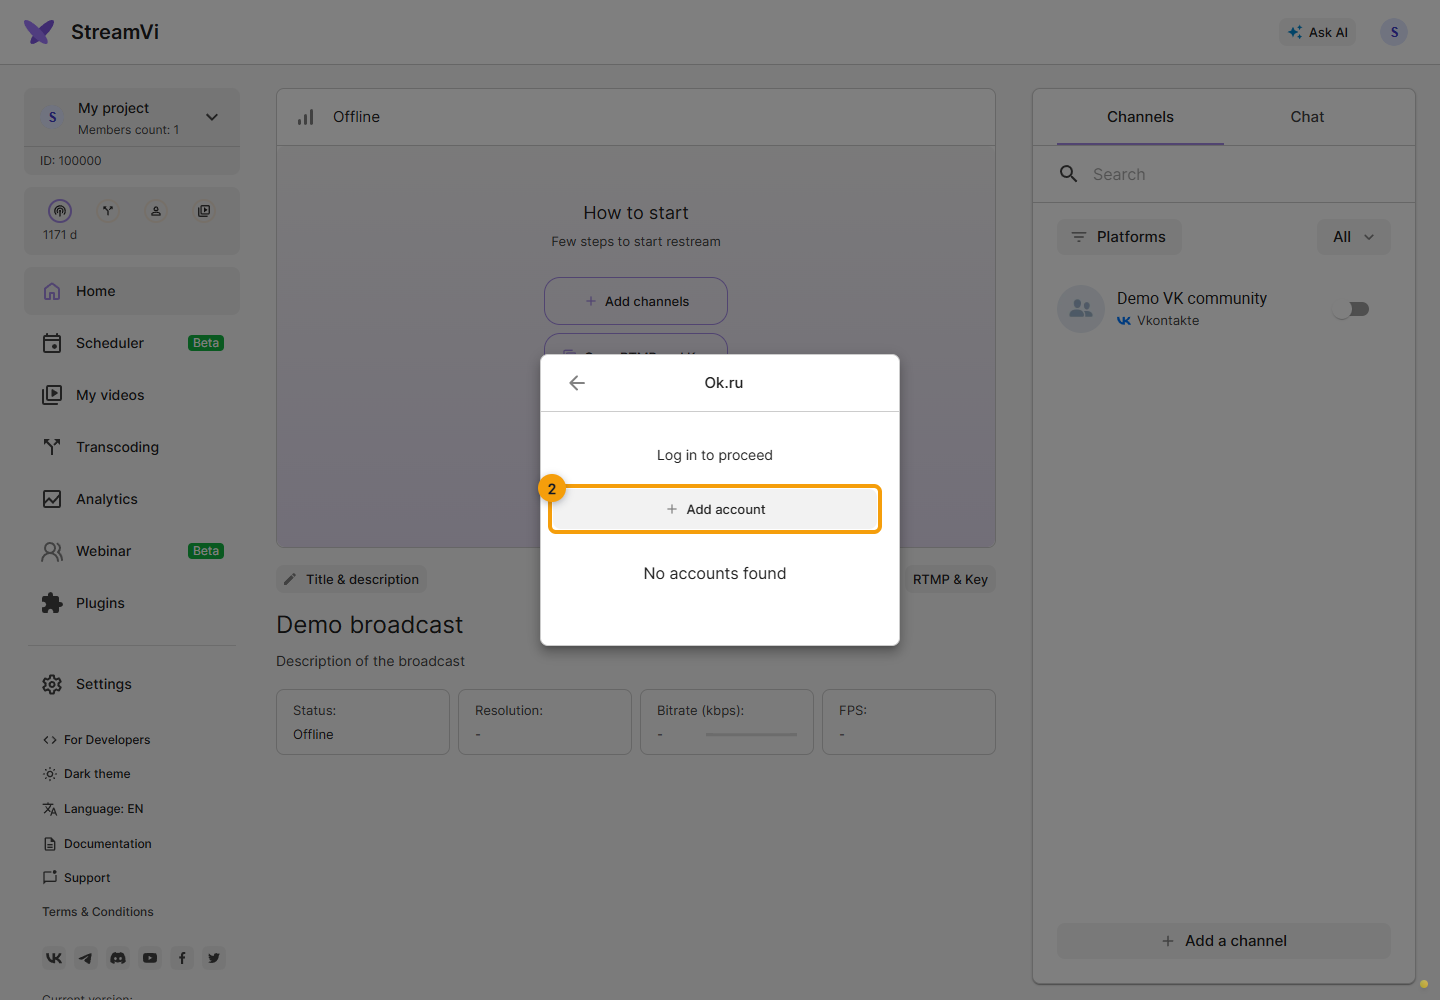Open the VK social link icon
Viewport: 1440px width, 1000px height.
[x=54, y=958]
